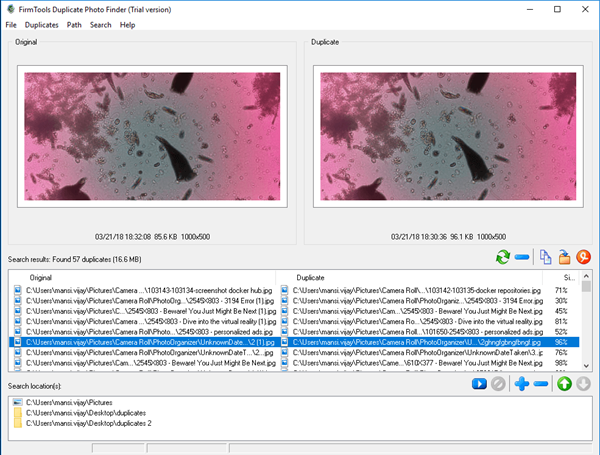The height and width of the screenshot is (455, 600).
Task: Click the 45% similarity value
Action: point(561,311)
